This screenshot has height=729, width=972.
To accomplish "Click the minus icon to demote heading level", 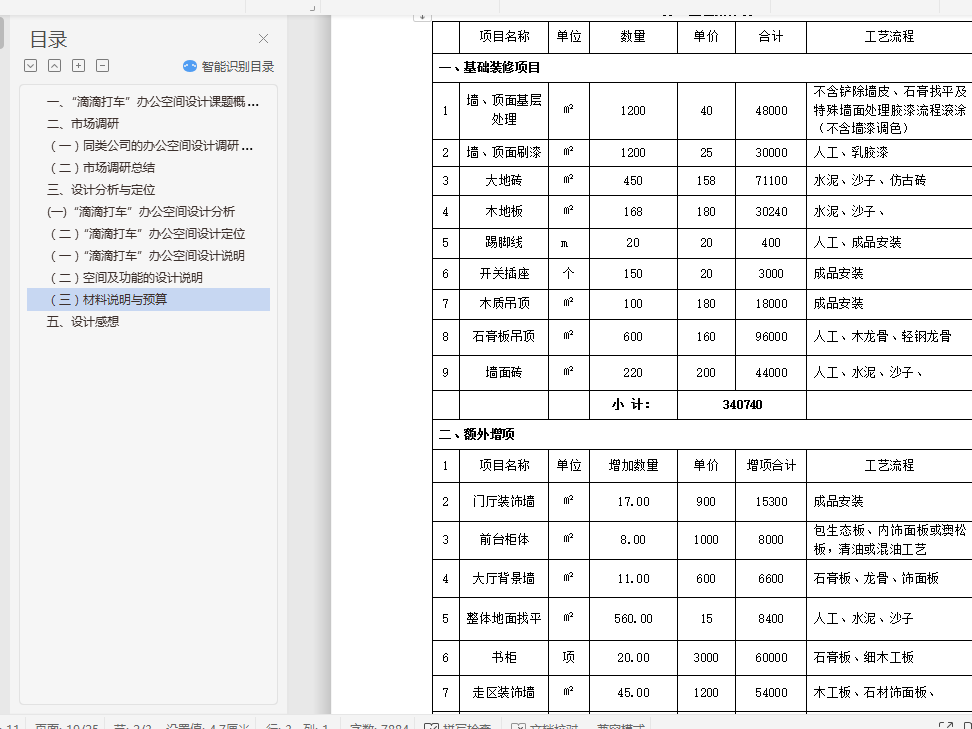I will pyautogui.click(x=103, y=66).
